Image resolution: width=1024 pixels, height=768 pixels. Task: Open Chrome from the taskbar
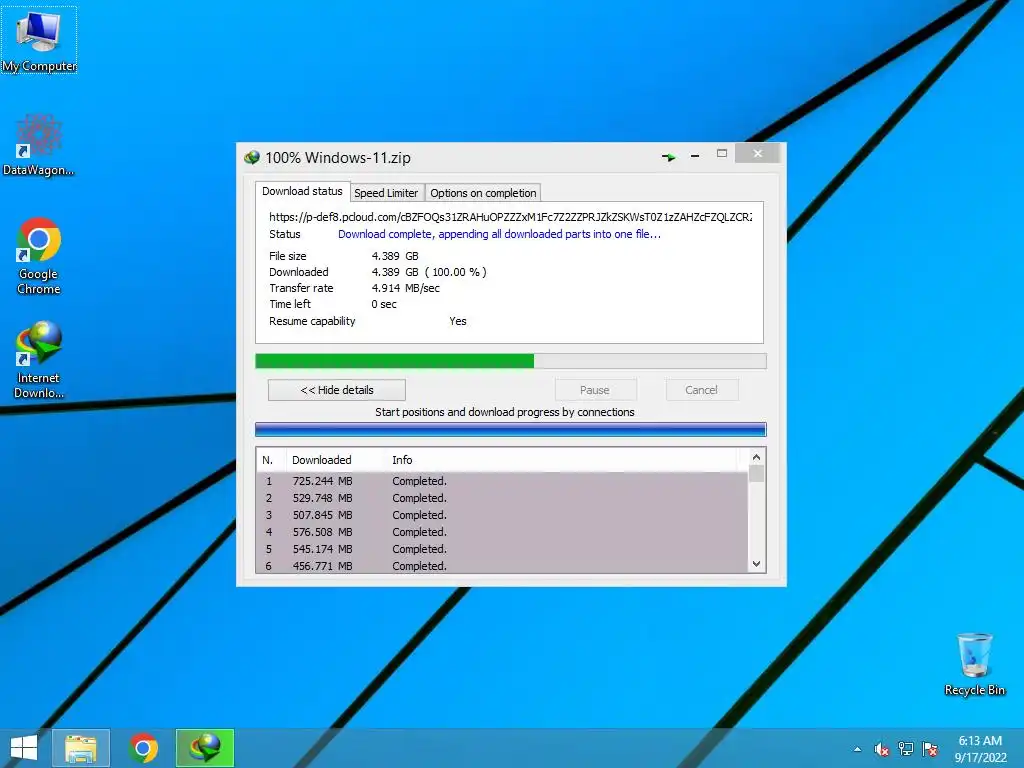143,748
